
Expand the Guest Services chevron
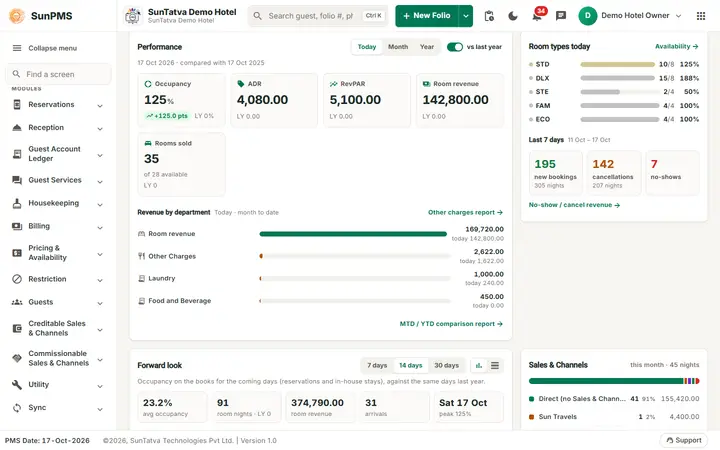(100, 182)
